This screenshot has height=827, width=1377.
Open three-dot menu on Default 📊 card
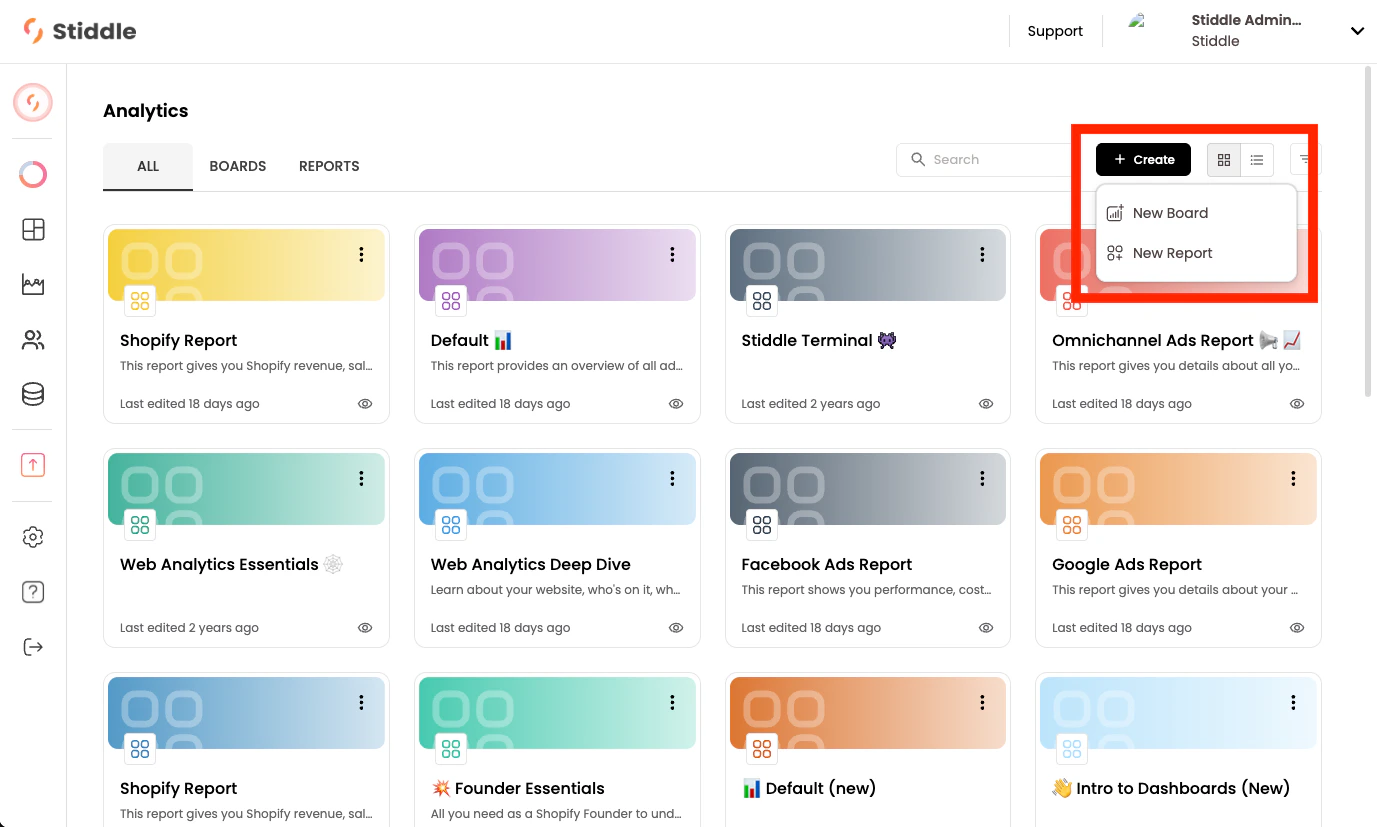pos(672,255)
